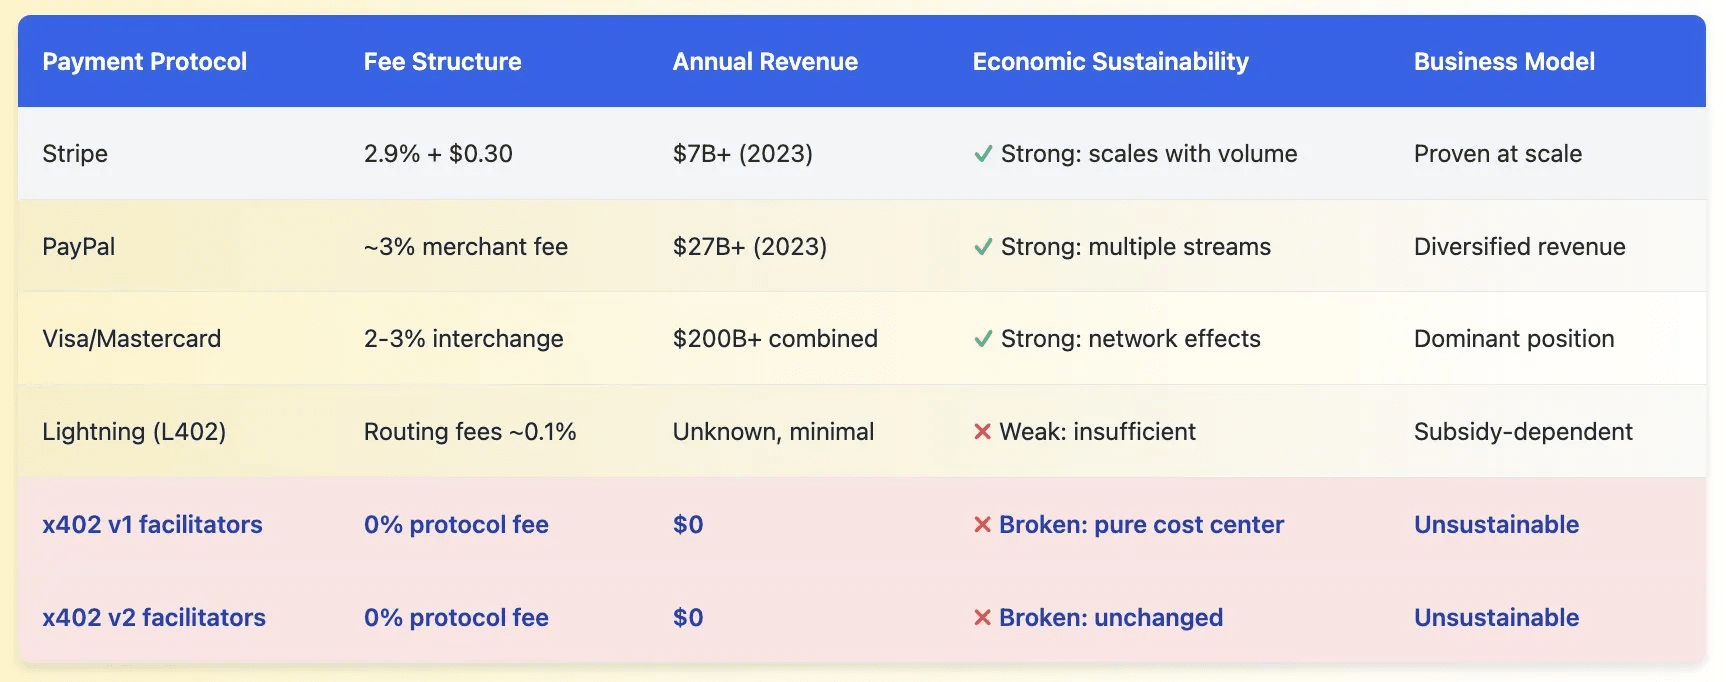
Task: Click the Visa/Mastercard cell
Action: pos(131,339)
